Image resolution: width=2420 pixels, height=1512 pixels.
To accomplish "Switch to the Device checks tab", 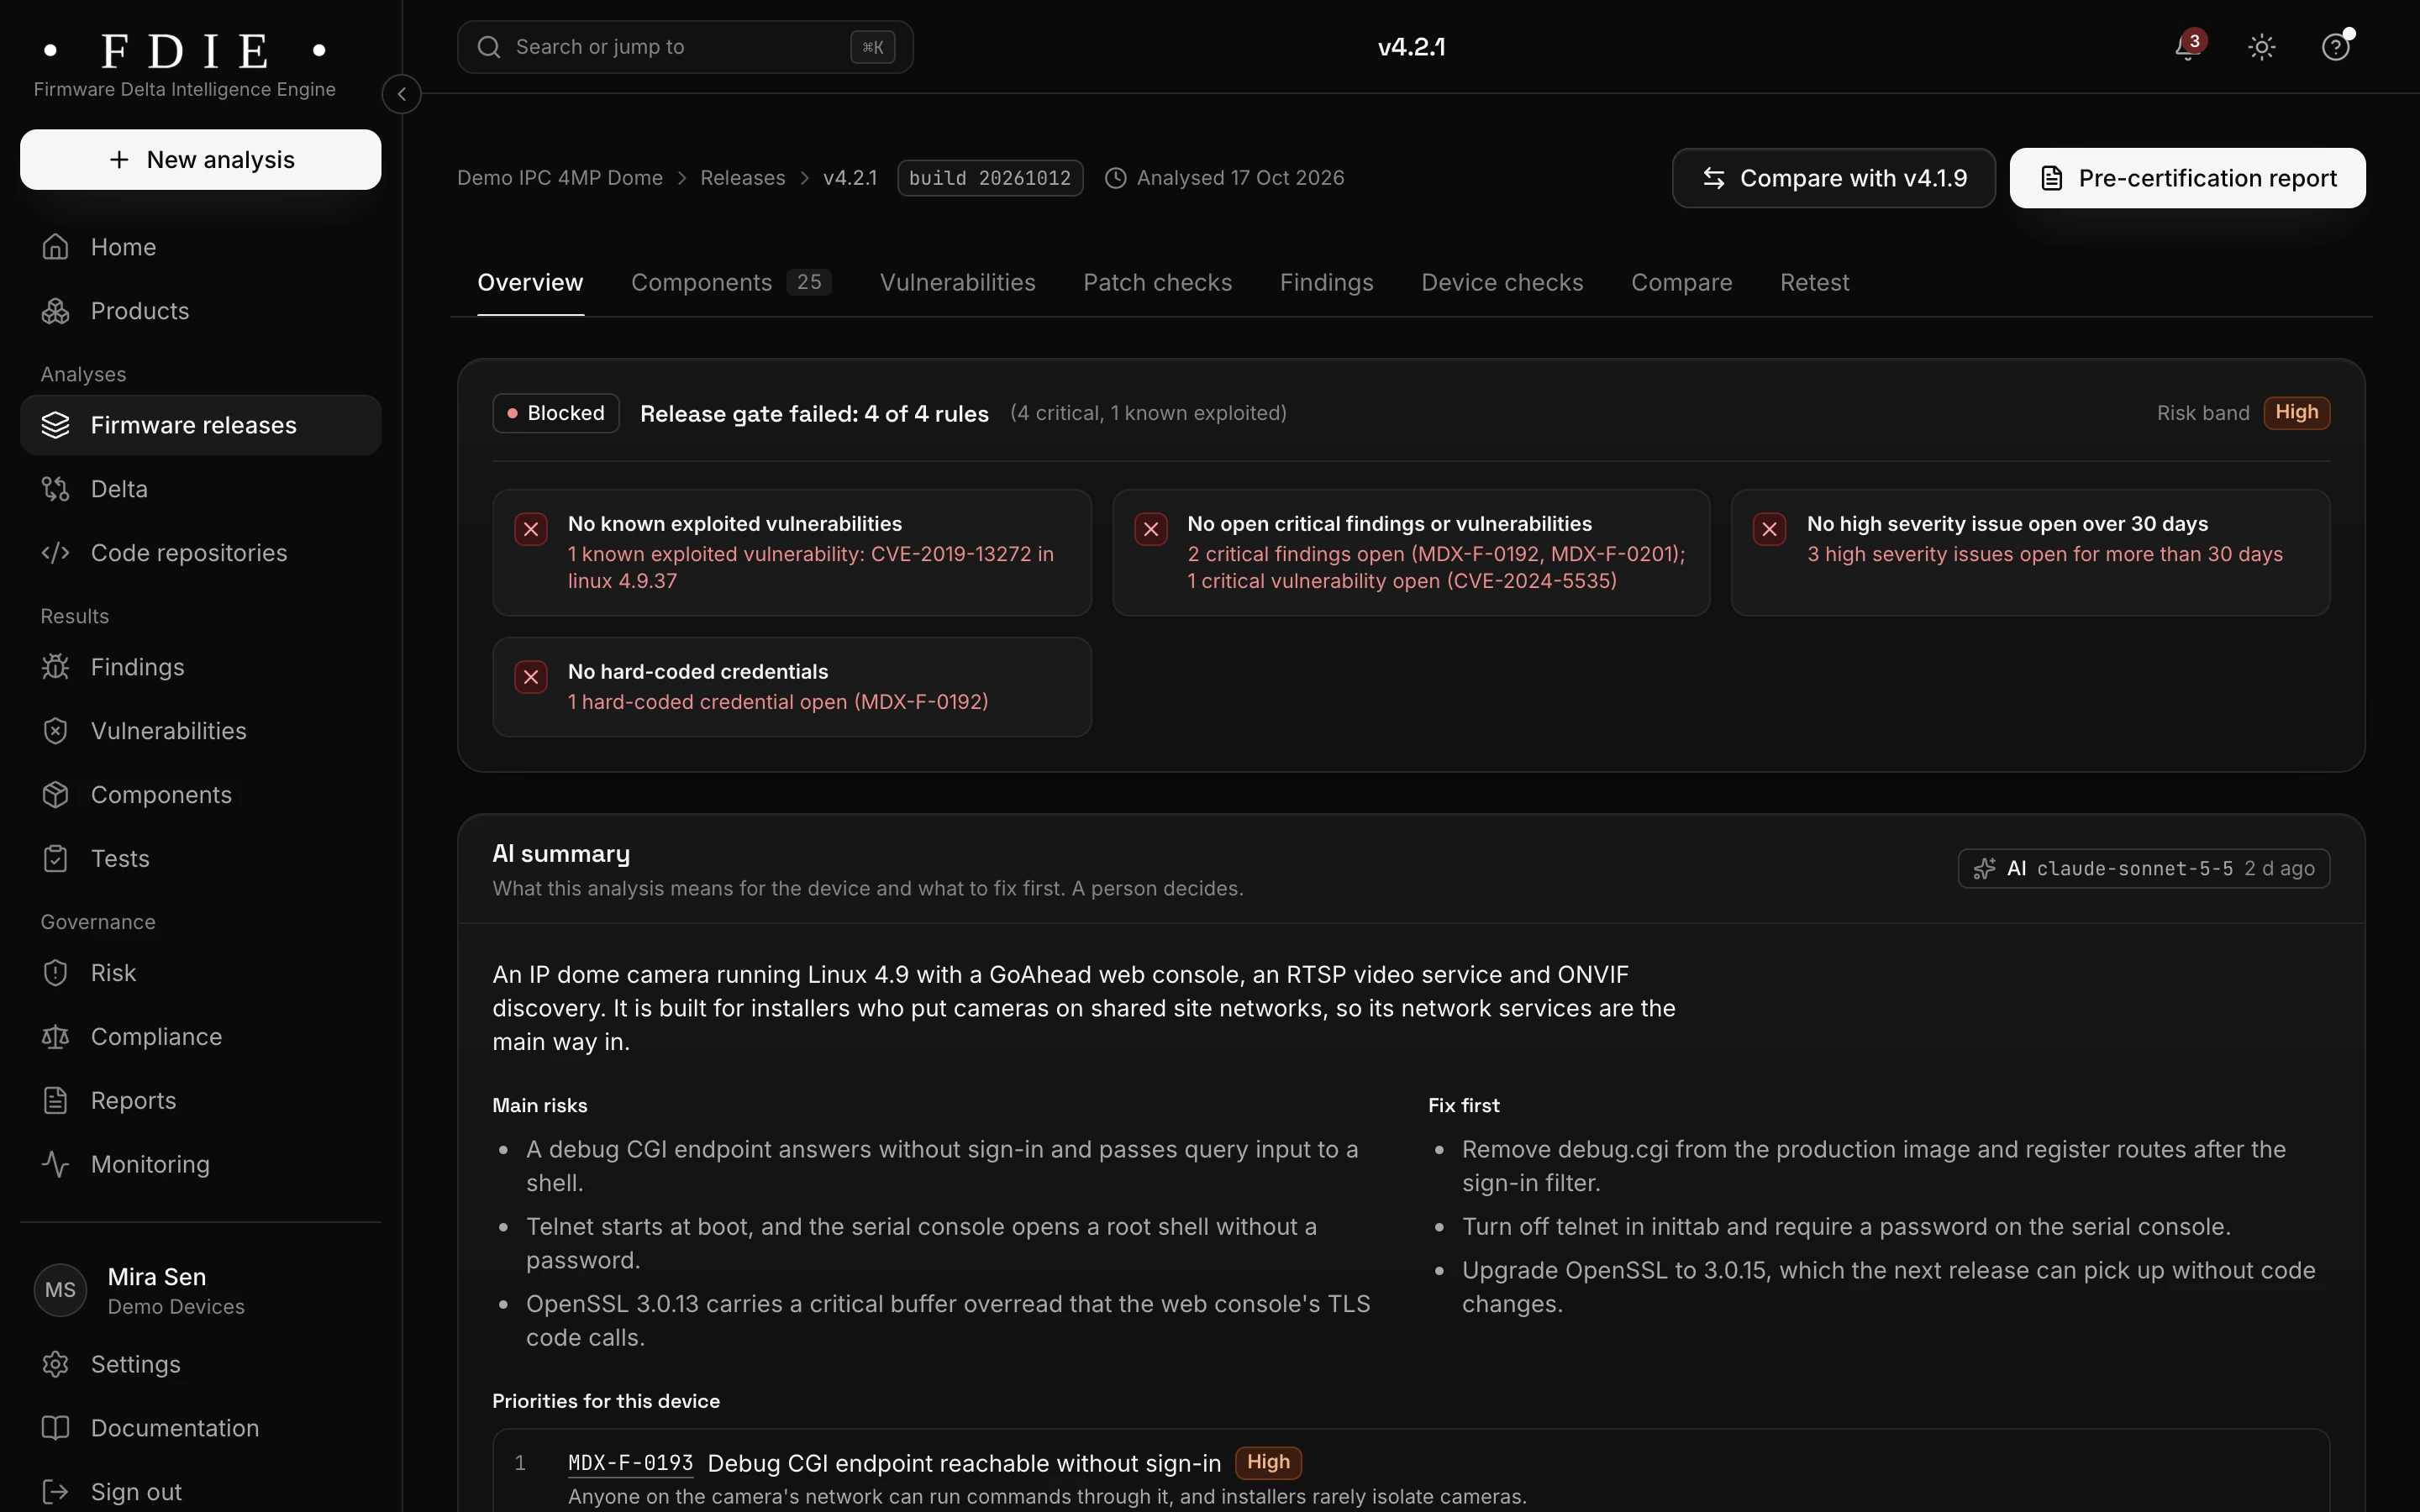I will point(1502,283).
